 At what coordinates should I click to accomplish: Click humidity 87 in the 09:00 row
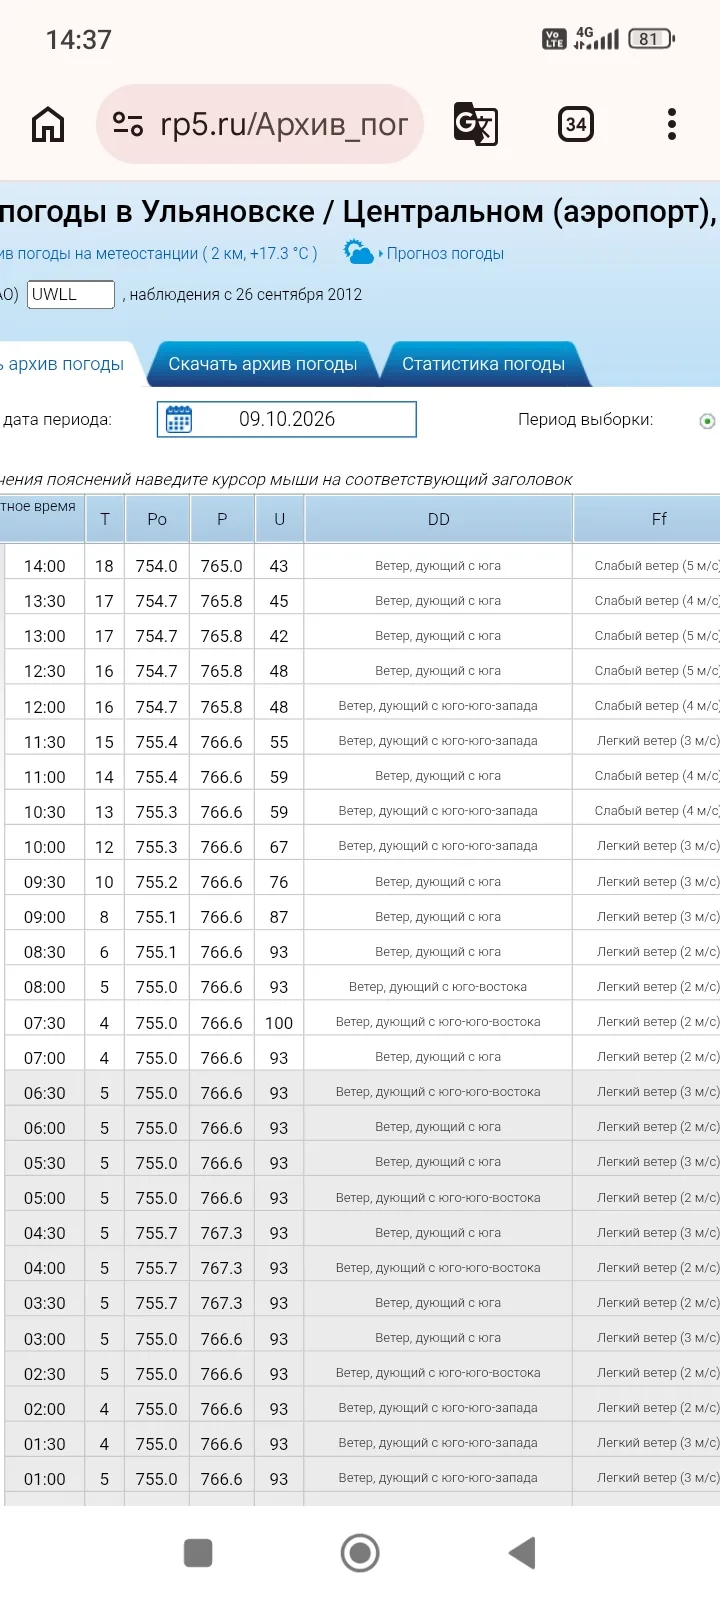(279, 917)
